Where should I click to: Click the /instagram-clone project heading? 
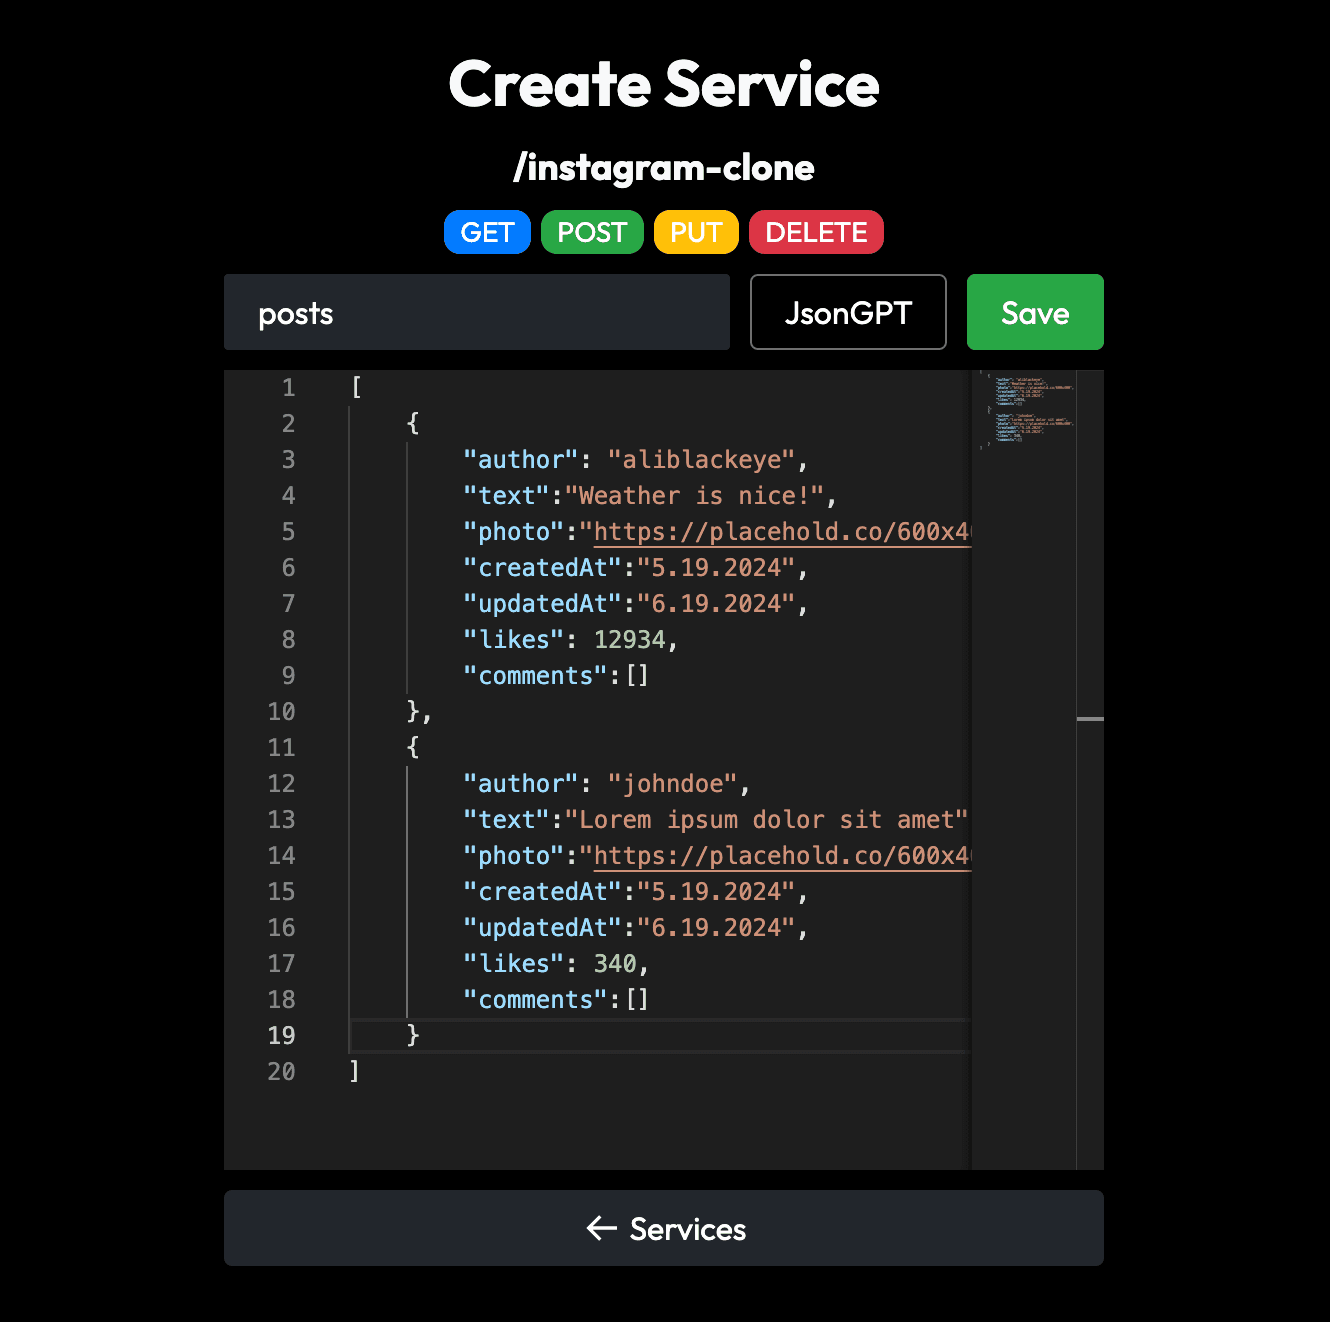tap(664, 168)
